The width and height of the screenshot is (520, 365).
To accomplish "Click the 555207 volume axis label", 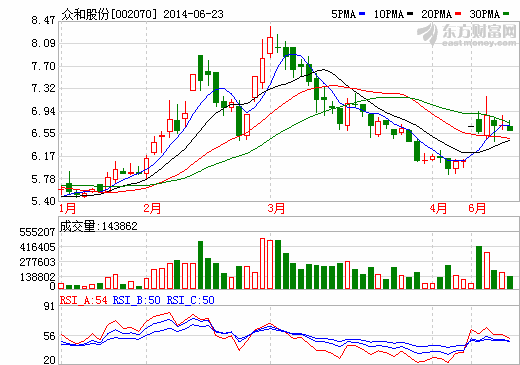I will tap(37, 232).
